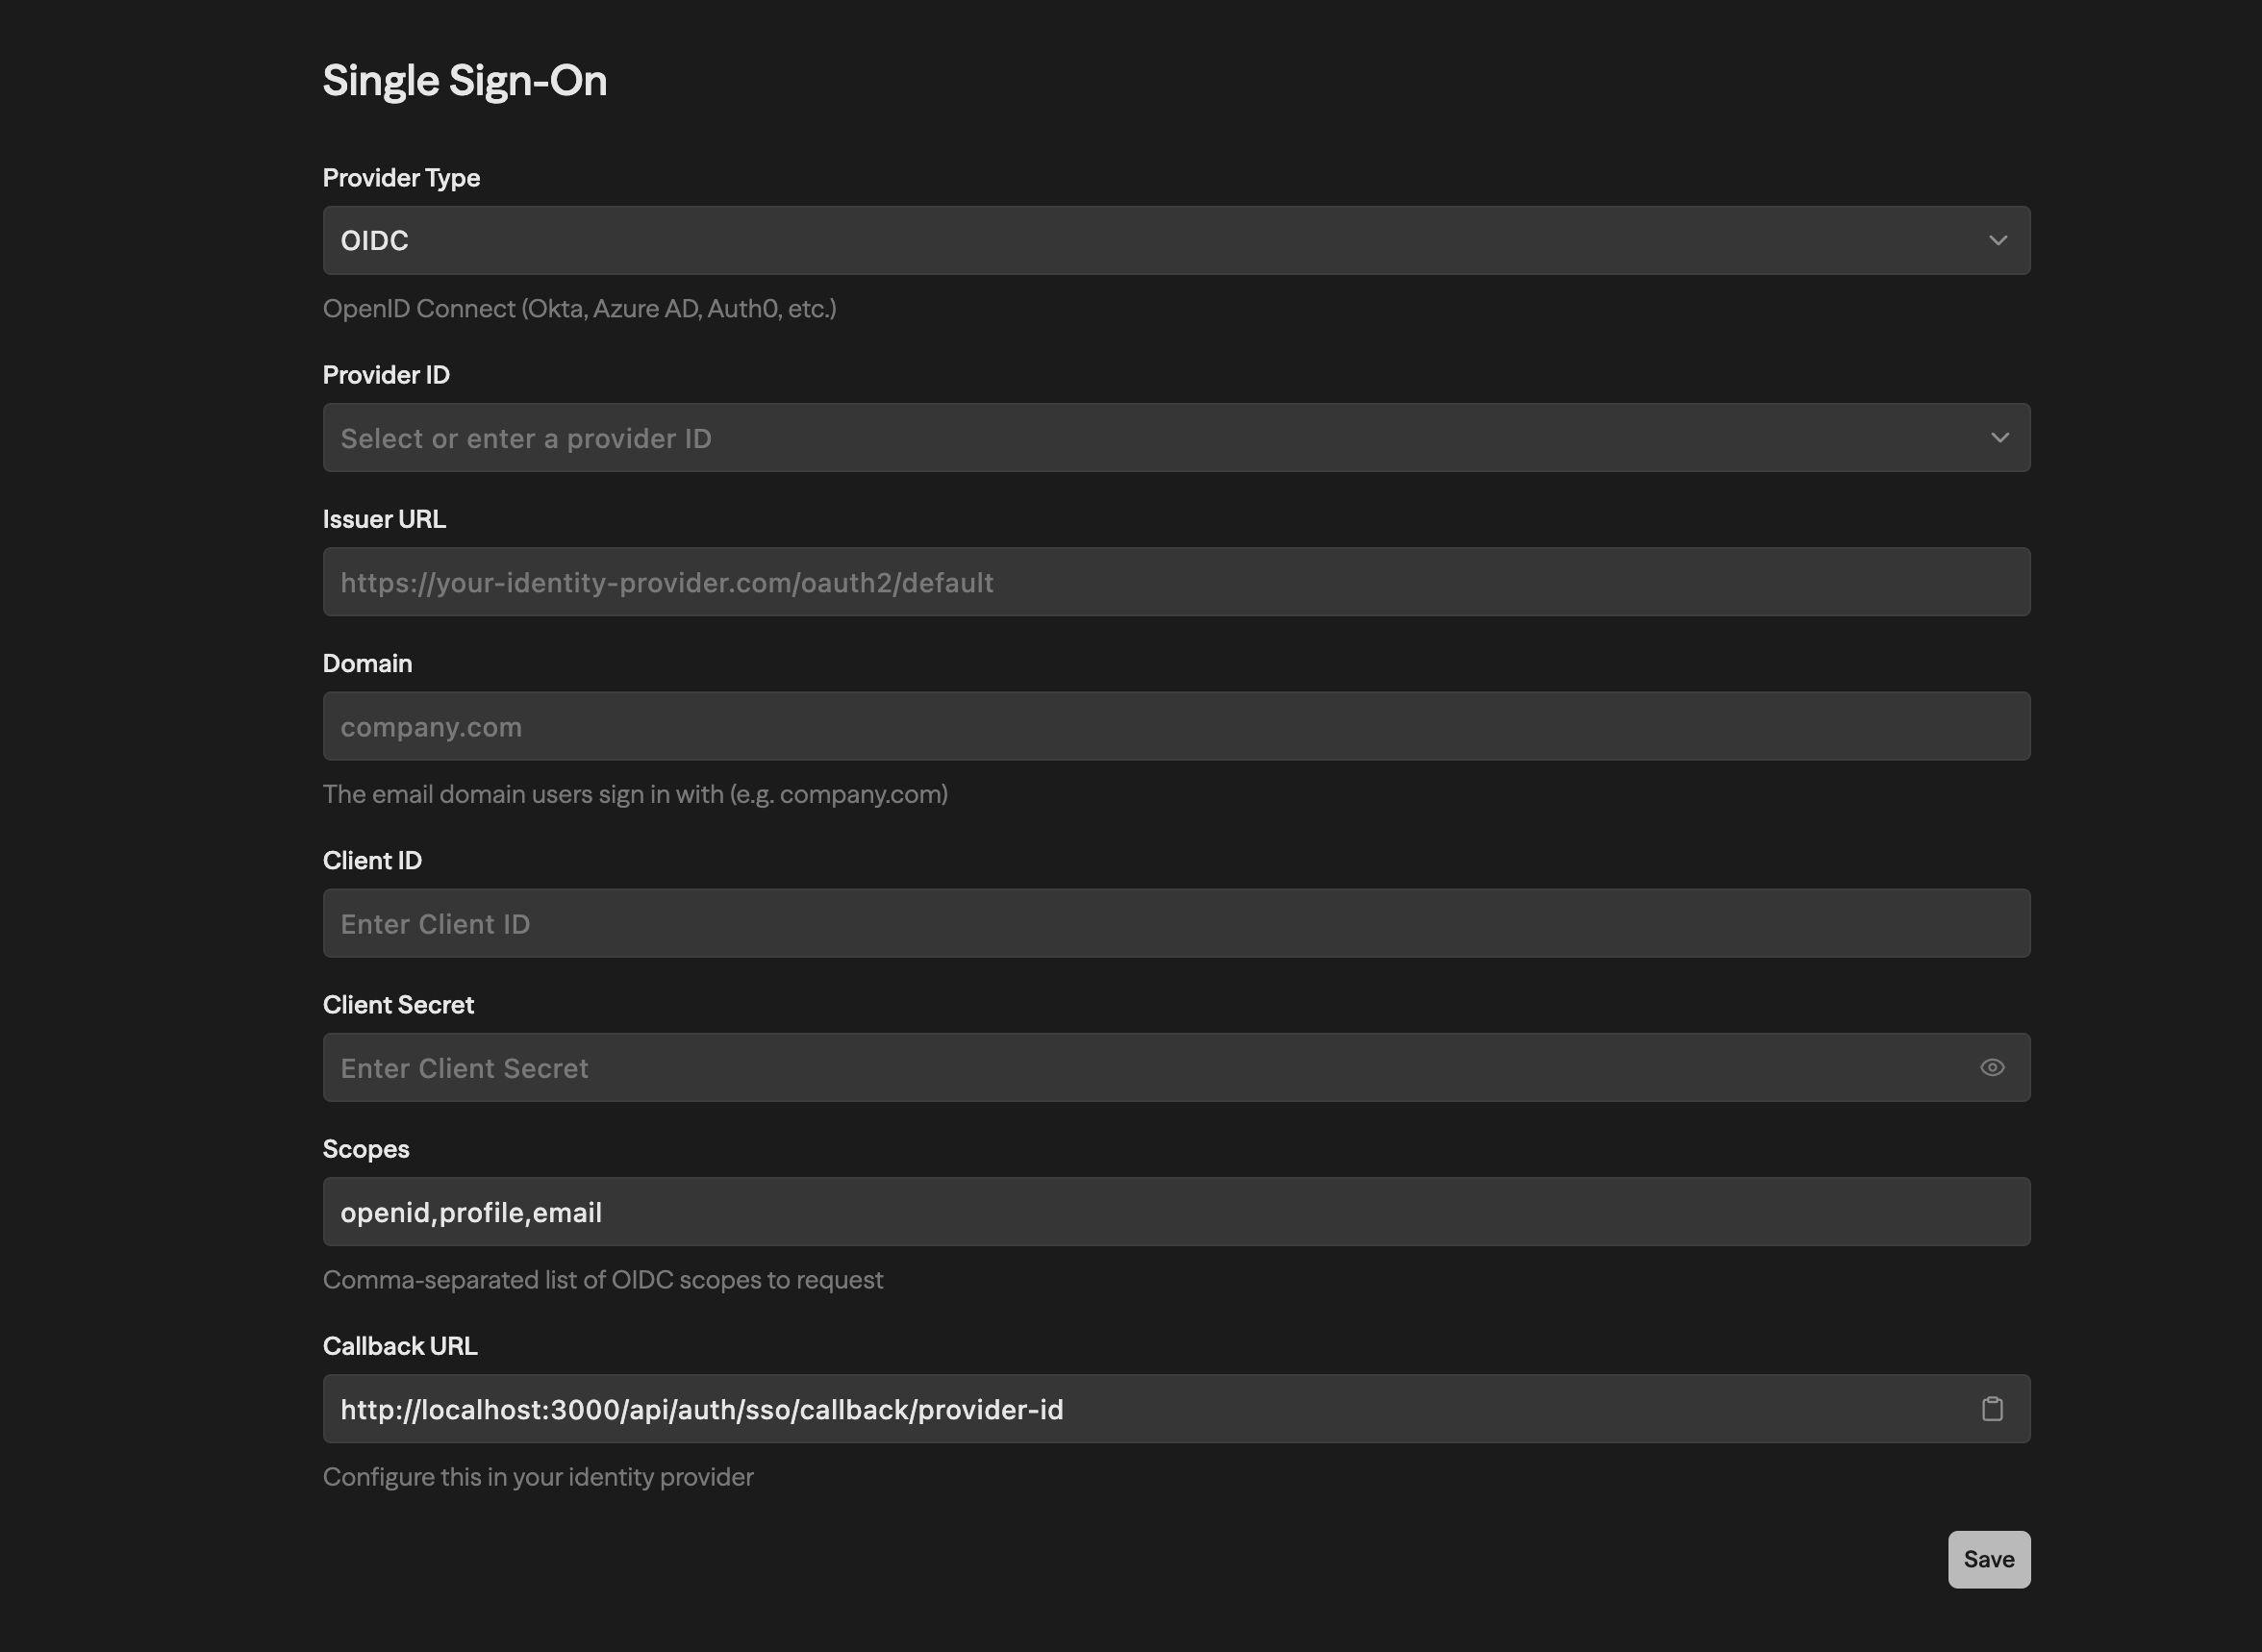Click the OIDC value in Provider Type
Viewport: 2262px width, 1652px height.
pos(374,240)
